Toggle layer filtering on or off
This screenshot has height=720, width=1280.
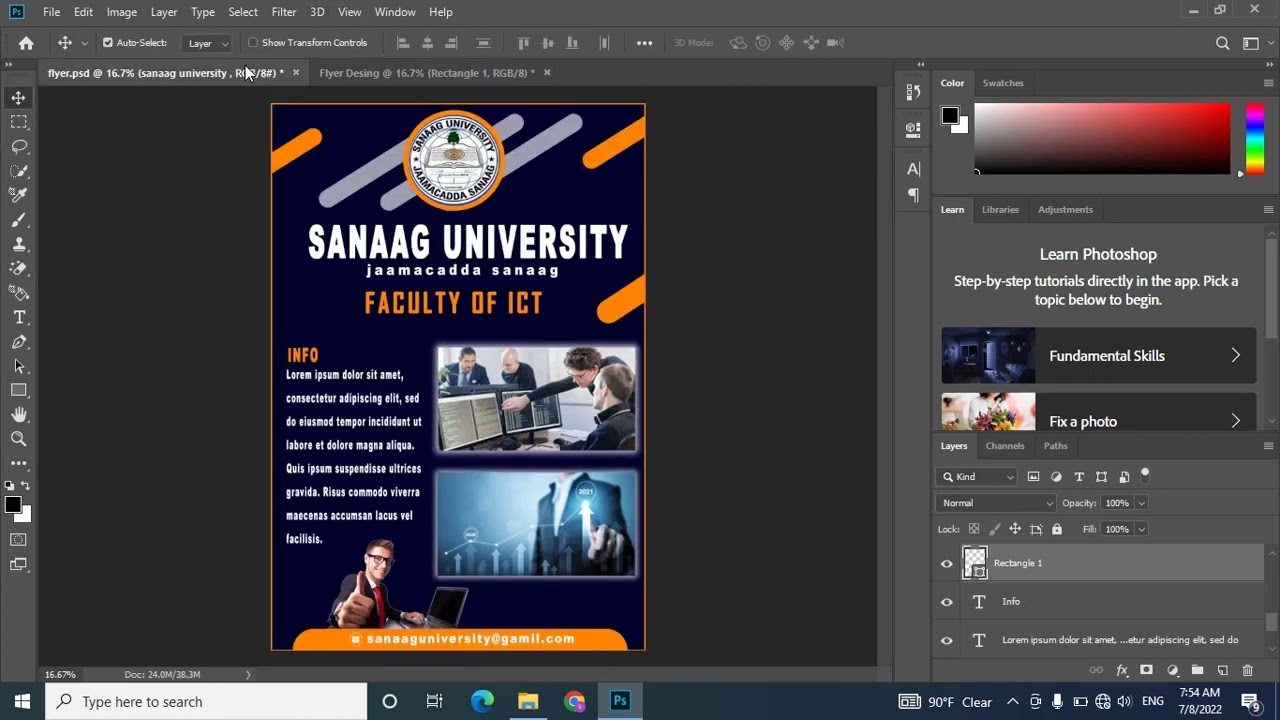[1145, 474]
